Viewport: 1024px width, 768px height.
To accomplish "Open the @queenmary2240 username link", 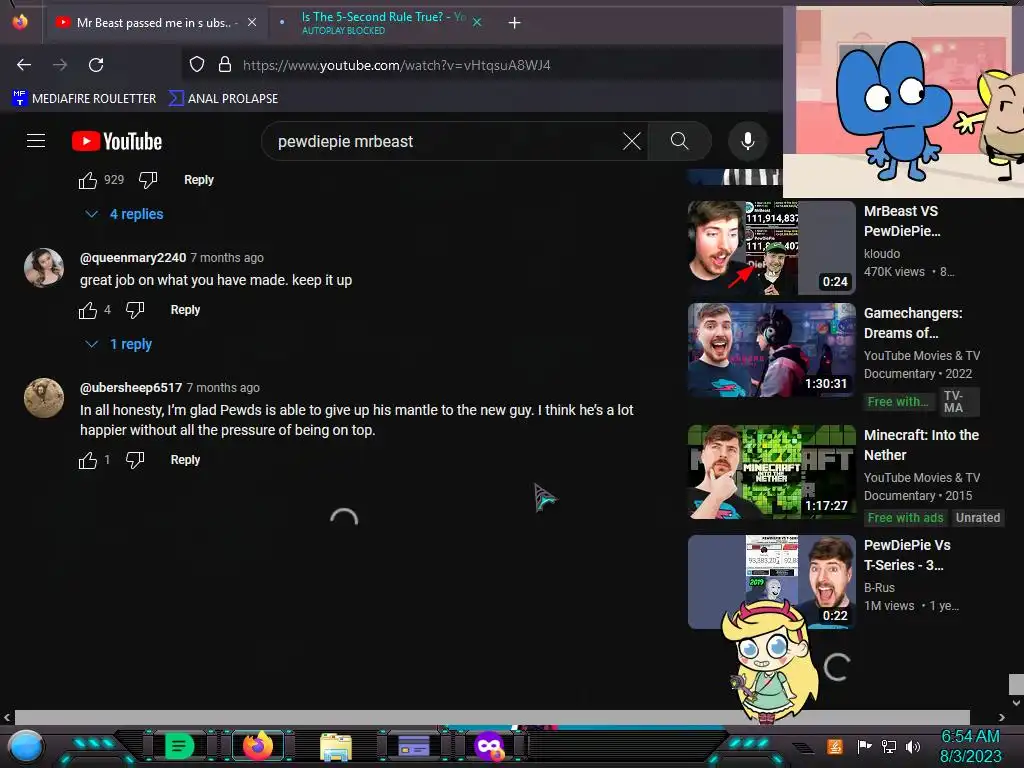I will 133,258.
